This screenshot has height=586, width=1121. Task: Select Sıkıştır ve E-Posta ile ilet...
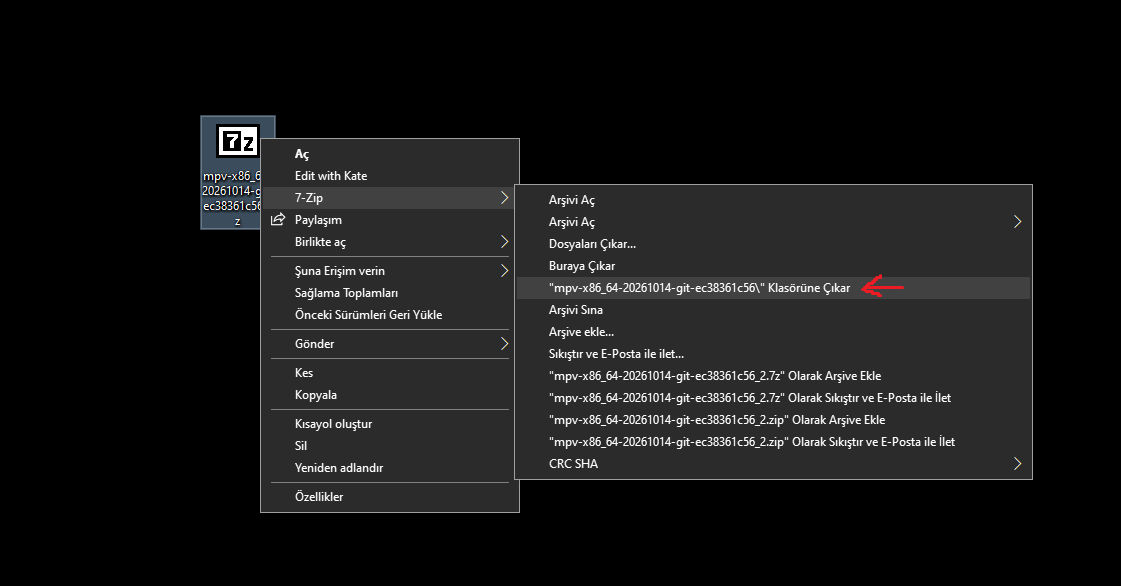[x=774, y=354]
